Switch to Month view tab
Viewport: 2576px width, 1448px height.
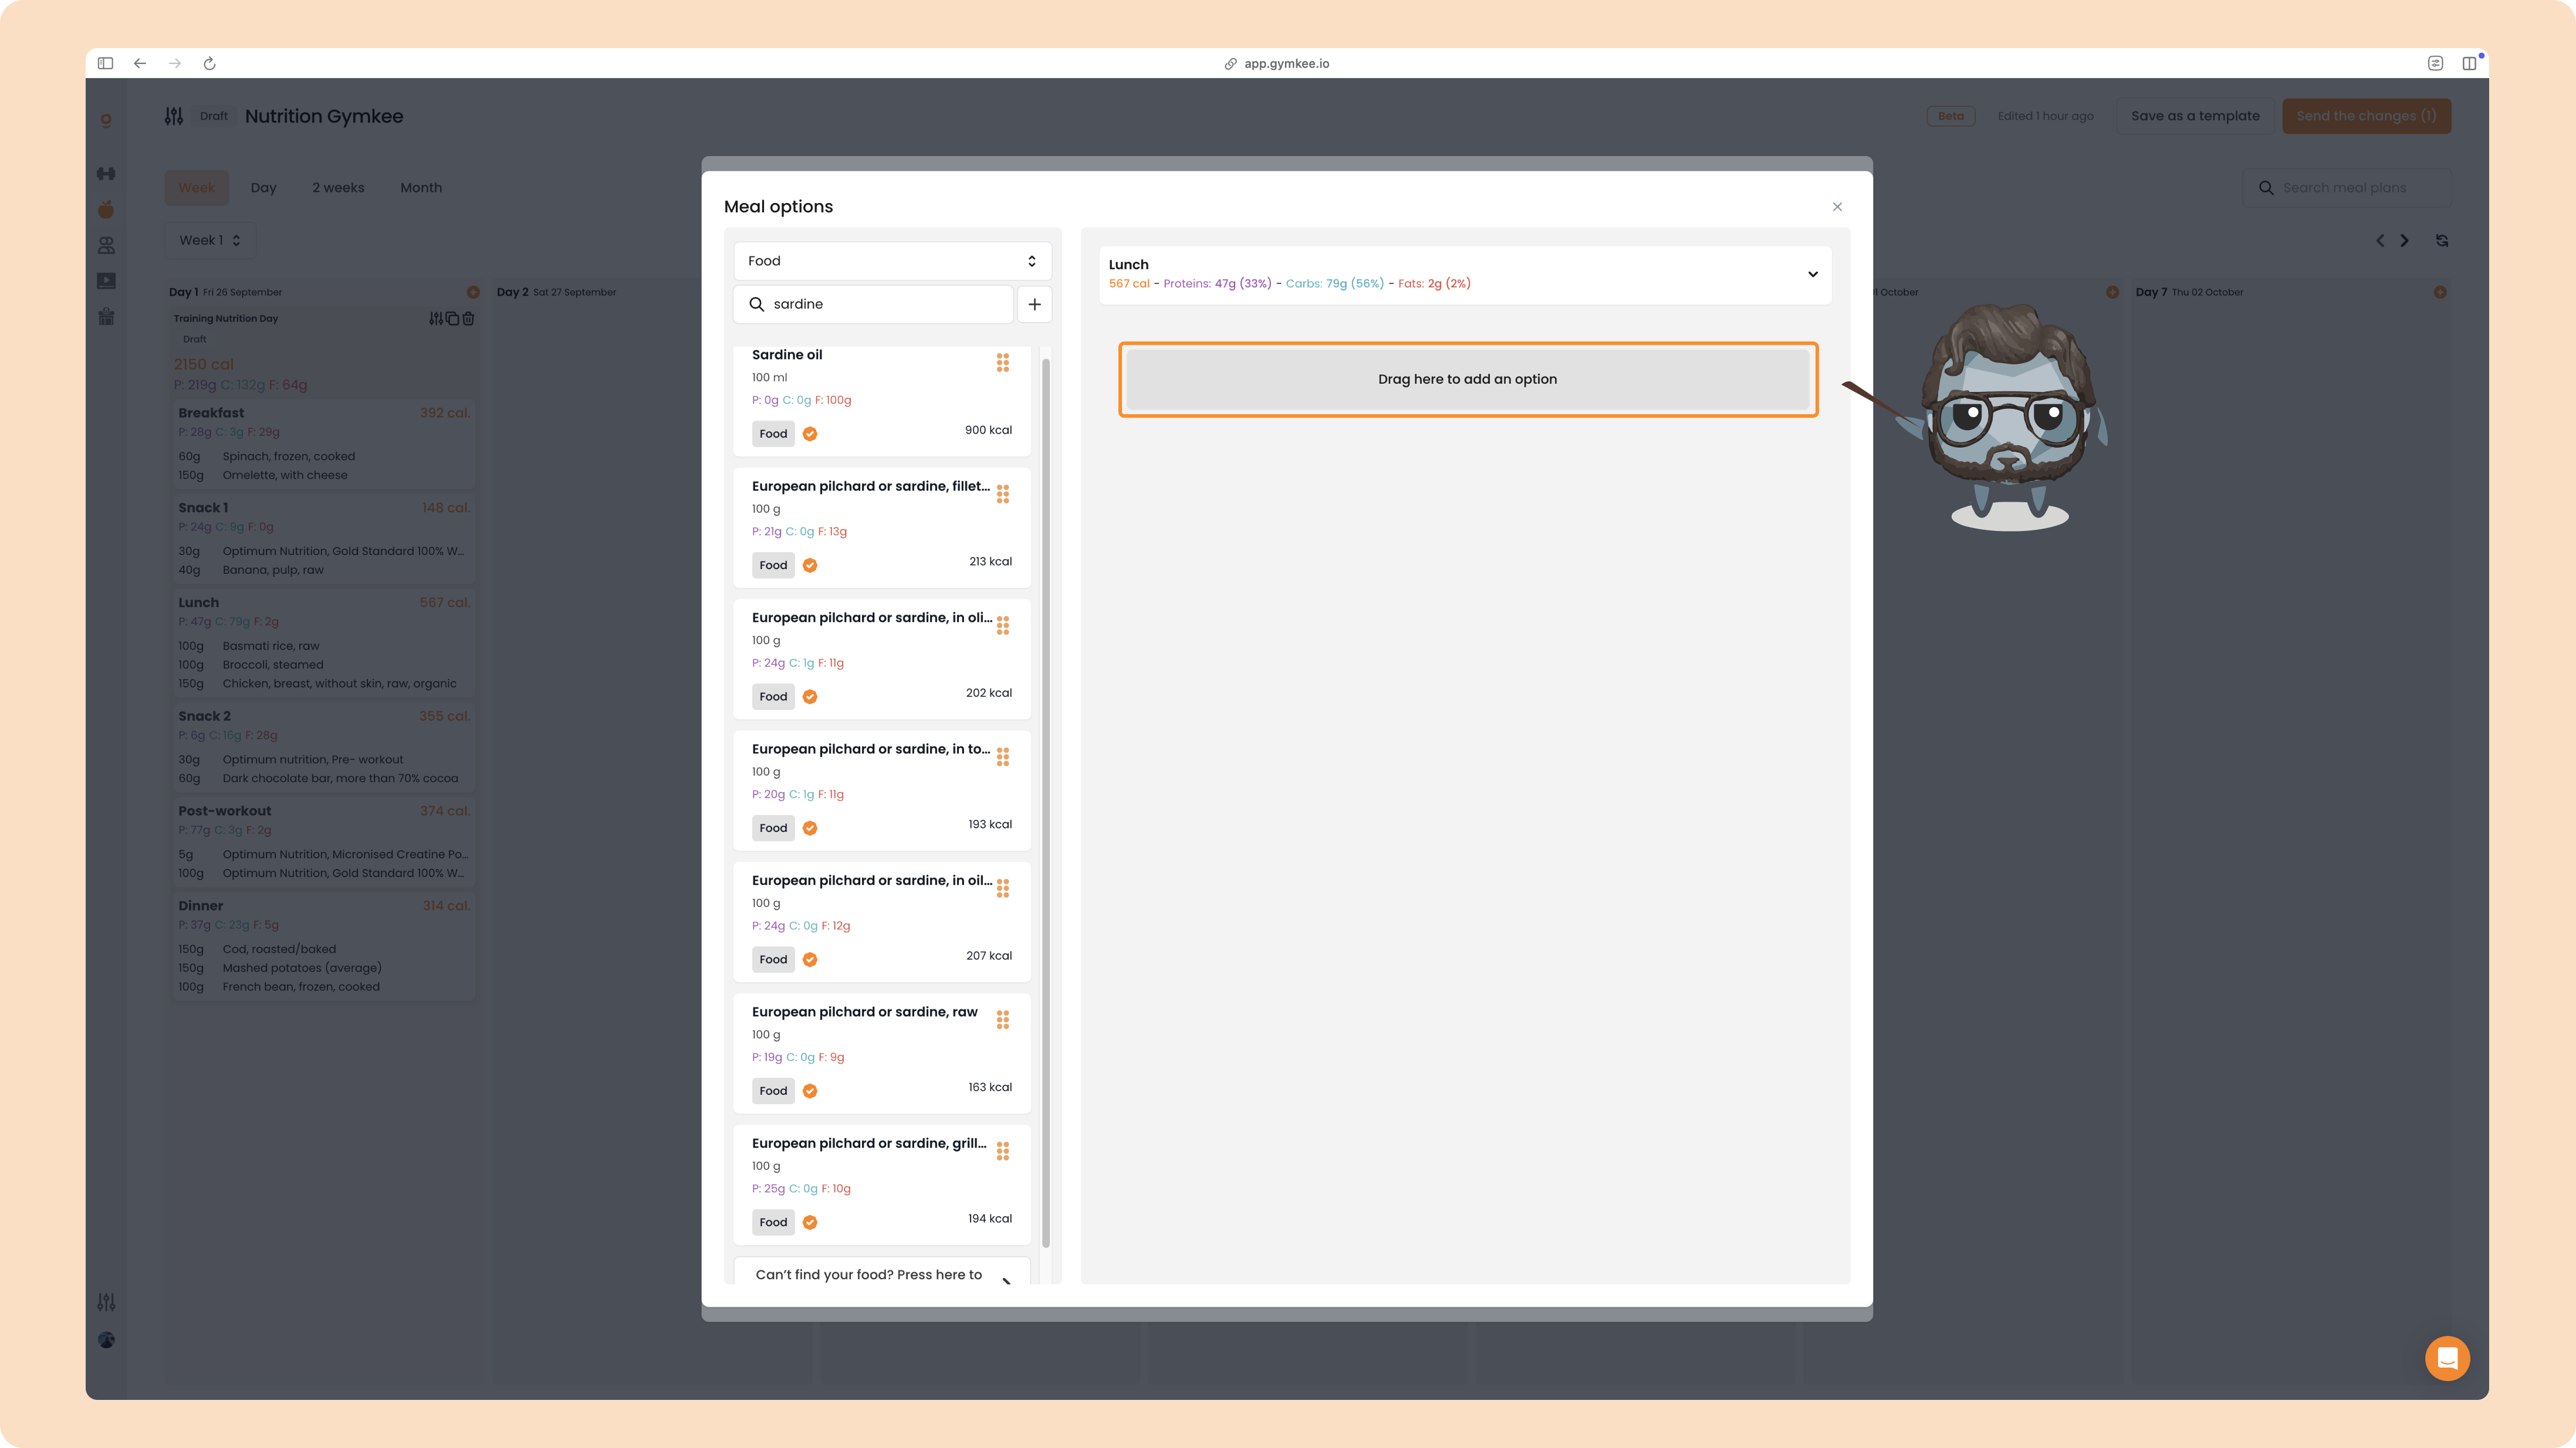[421, 188]
